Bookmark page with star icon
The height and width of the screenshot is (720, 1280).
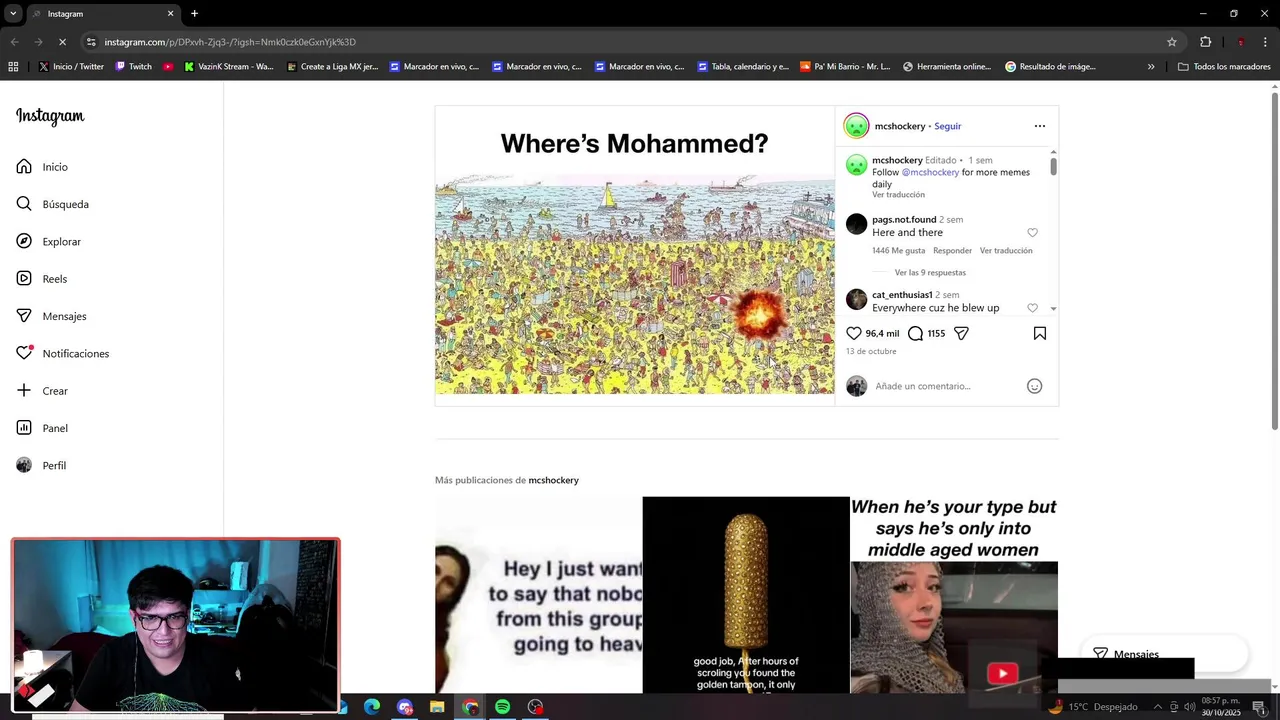1172,42
